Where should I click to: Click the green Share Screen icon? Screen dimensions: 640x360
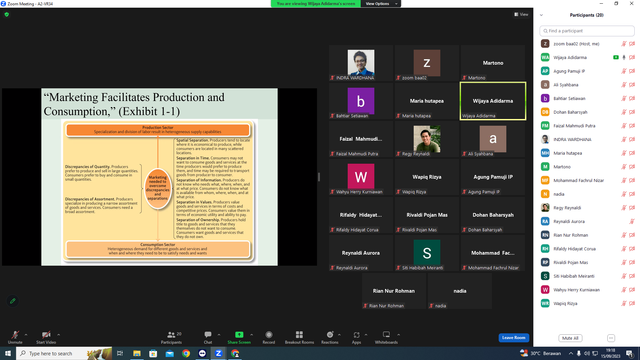coord(239,335)
